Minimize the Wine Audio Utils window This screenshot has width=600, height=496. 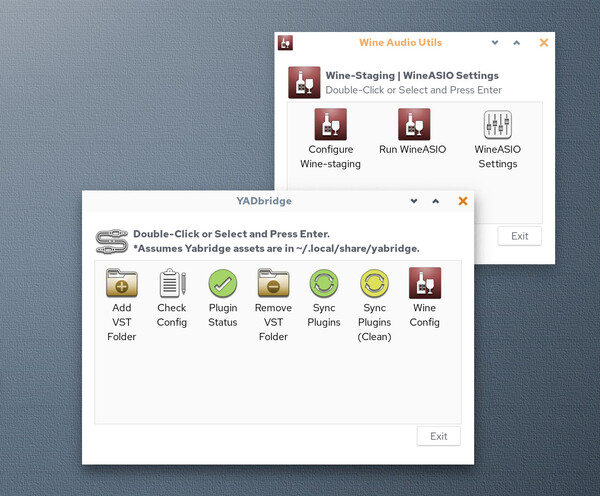pos(495,42)
